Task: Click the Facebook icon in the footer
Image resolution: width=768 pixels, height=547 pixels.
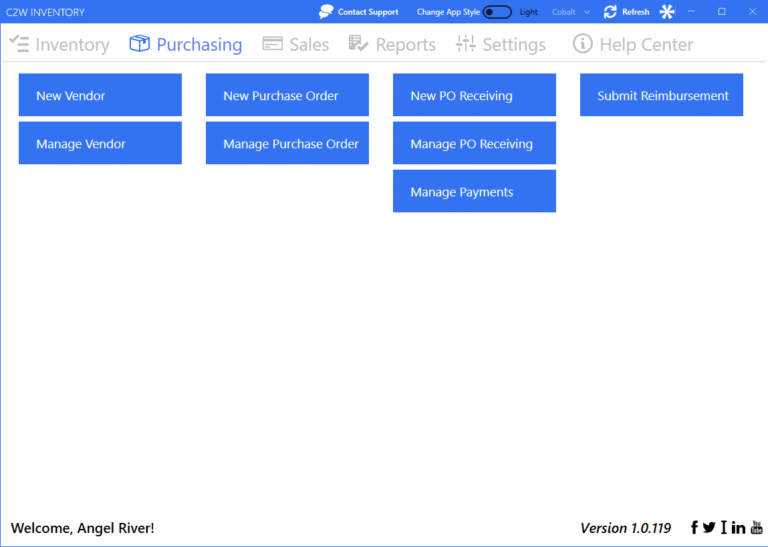Action: point(695,528)
